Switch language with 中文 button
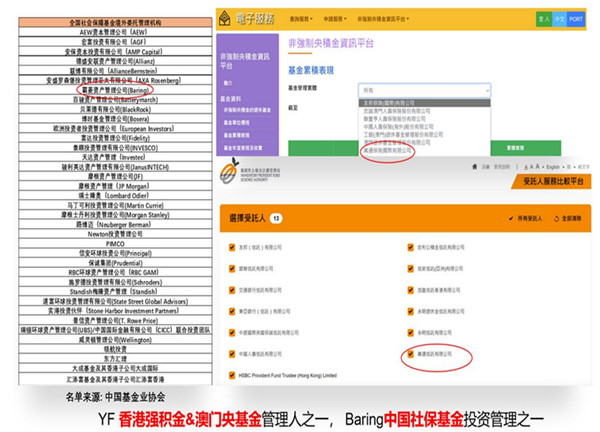This screenshot has width=600, height=432. [559, 19]
